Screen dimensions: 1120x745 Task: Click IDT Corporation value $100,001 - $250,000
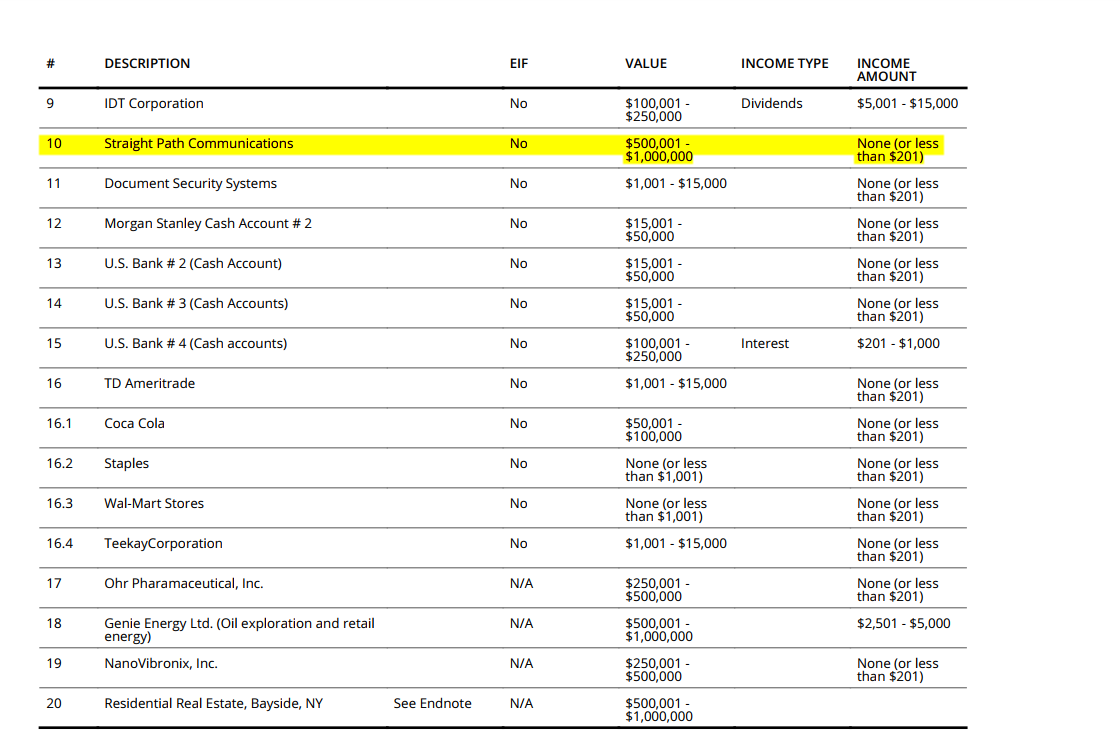657,110
